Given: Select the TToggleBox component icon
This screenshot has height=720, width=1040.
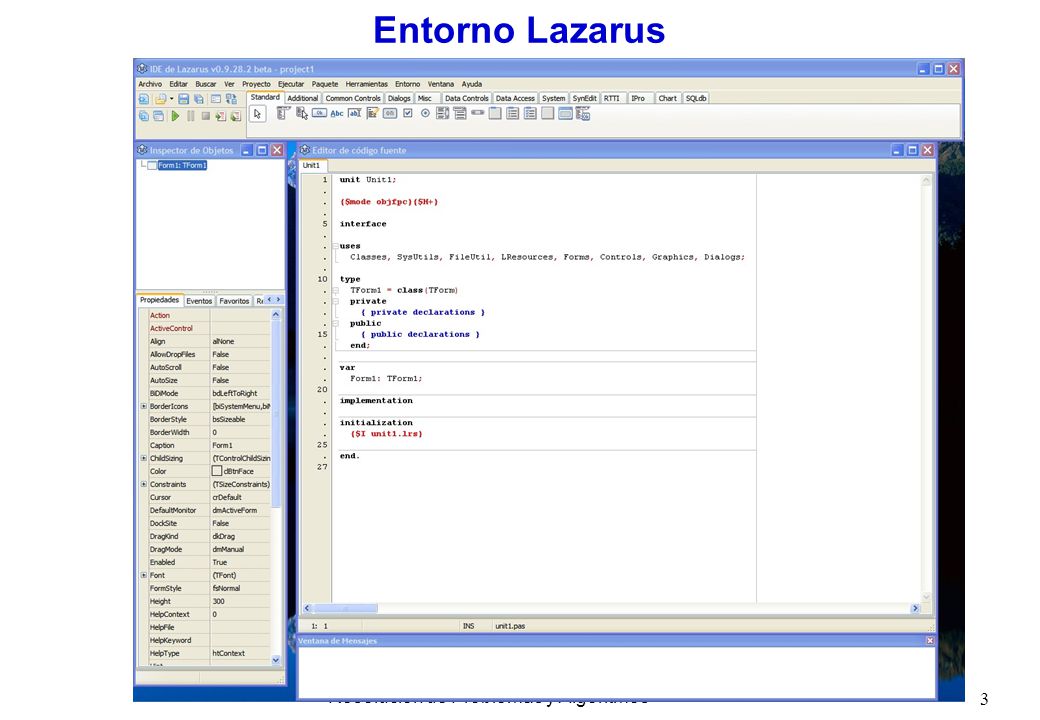Looking at the screenshot, I should pos(390,113).
